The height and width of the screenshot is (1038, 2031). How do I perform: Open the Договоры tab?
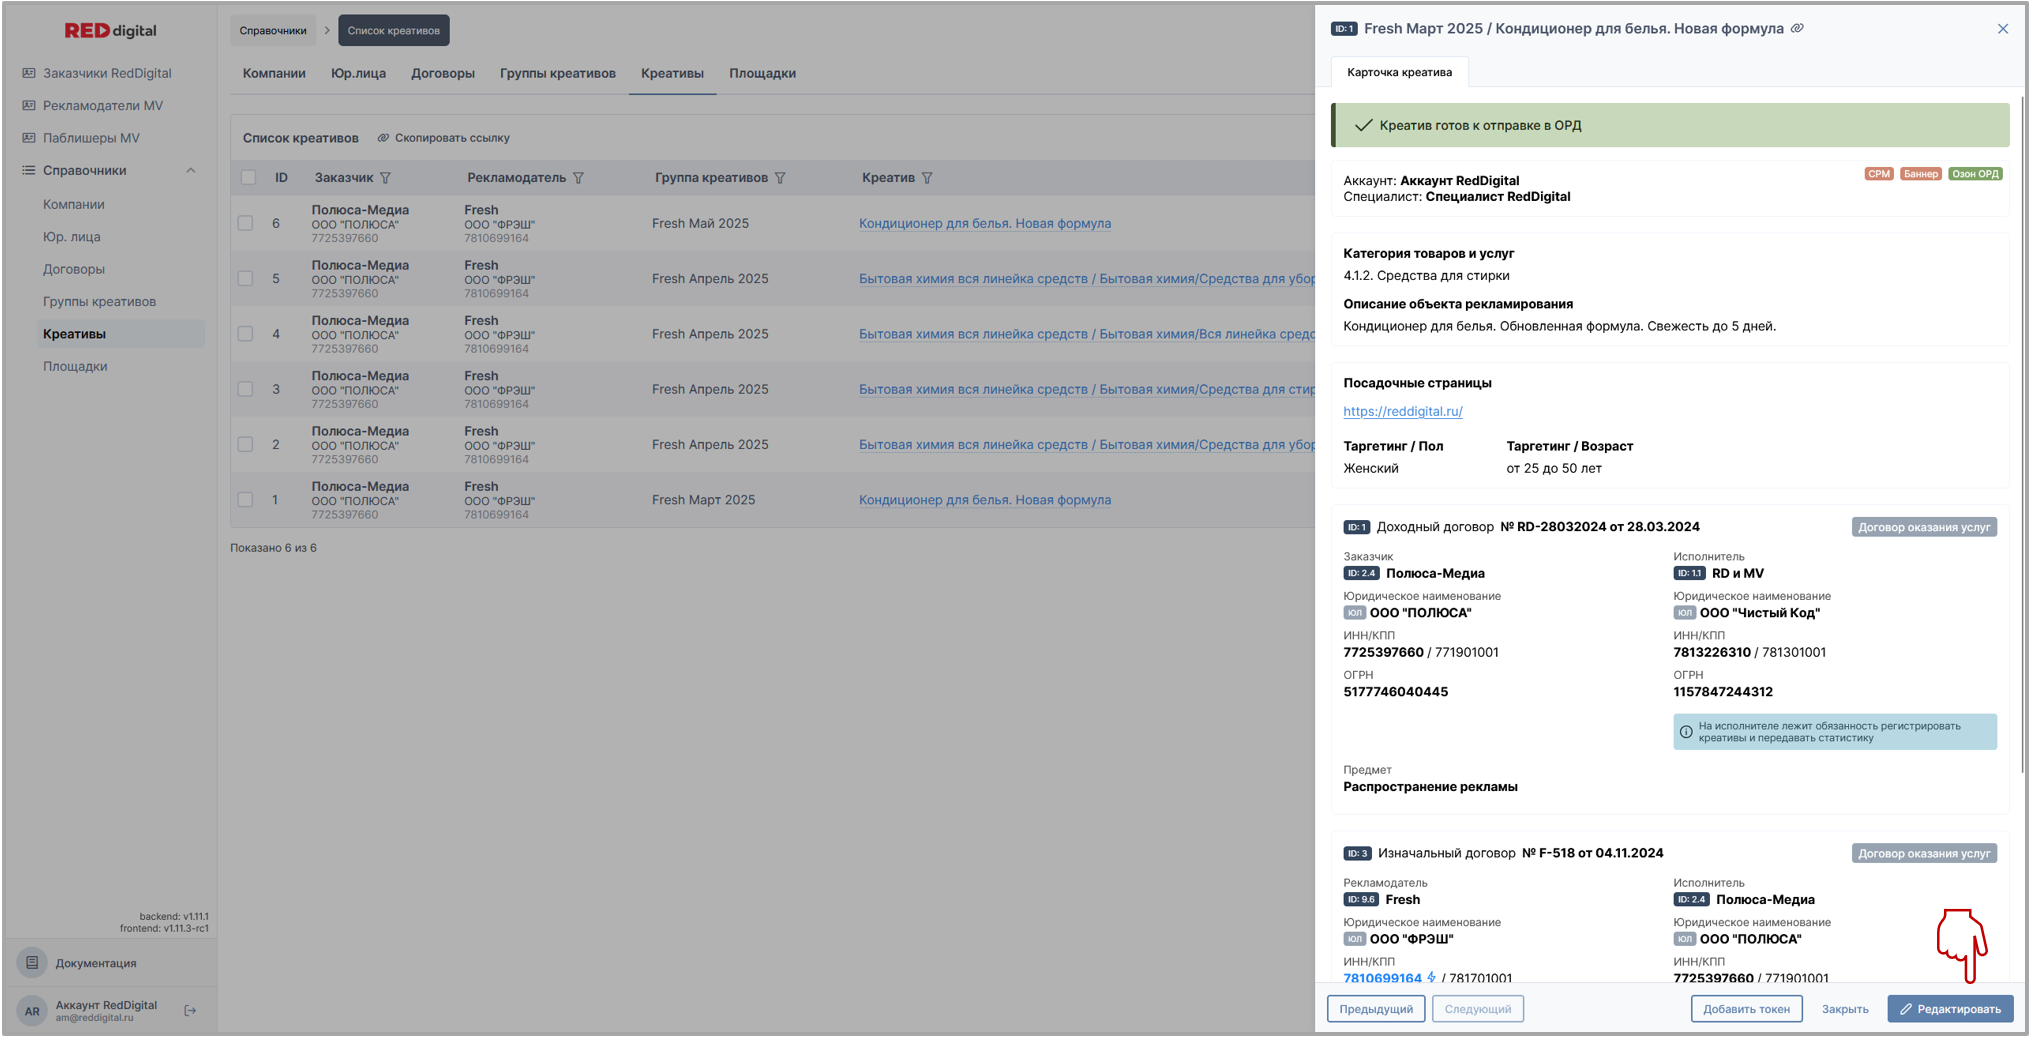pyautogui.click(x=442, y=74)
